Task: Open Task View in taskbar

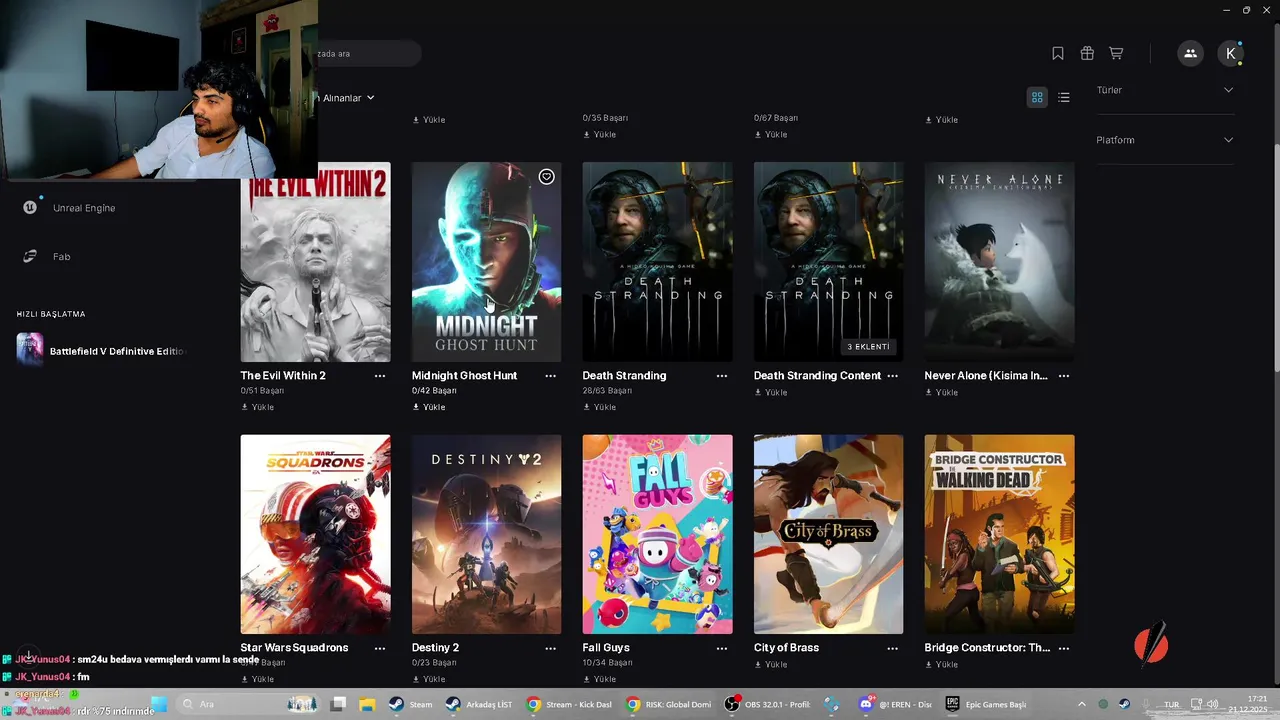Action: click(338, 704)
